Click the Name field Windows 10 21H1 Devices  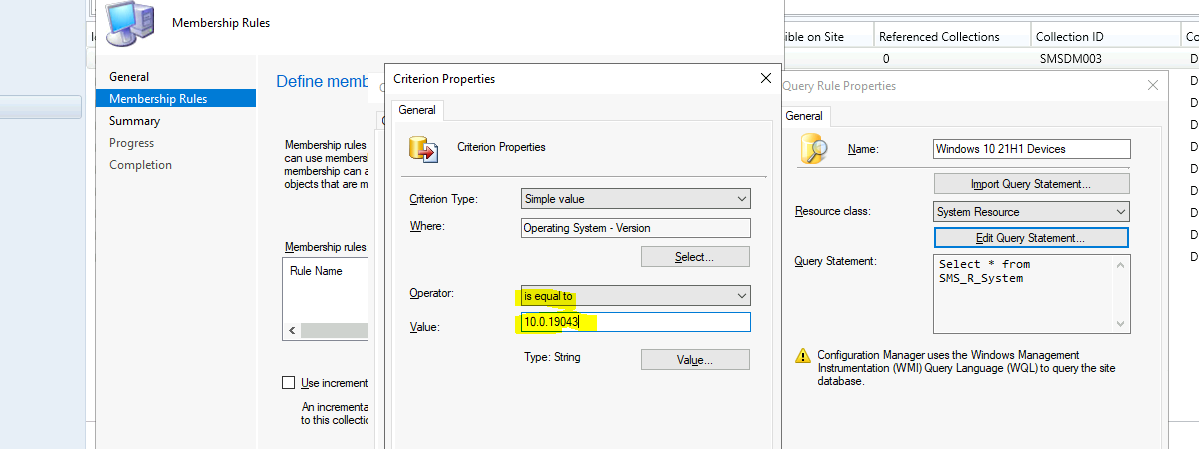[x=1032, y=148]
